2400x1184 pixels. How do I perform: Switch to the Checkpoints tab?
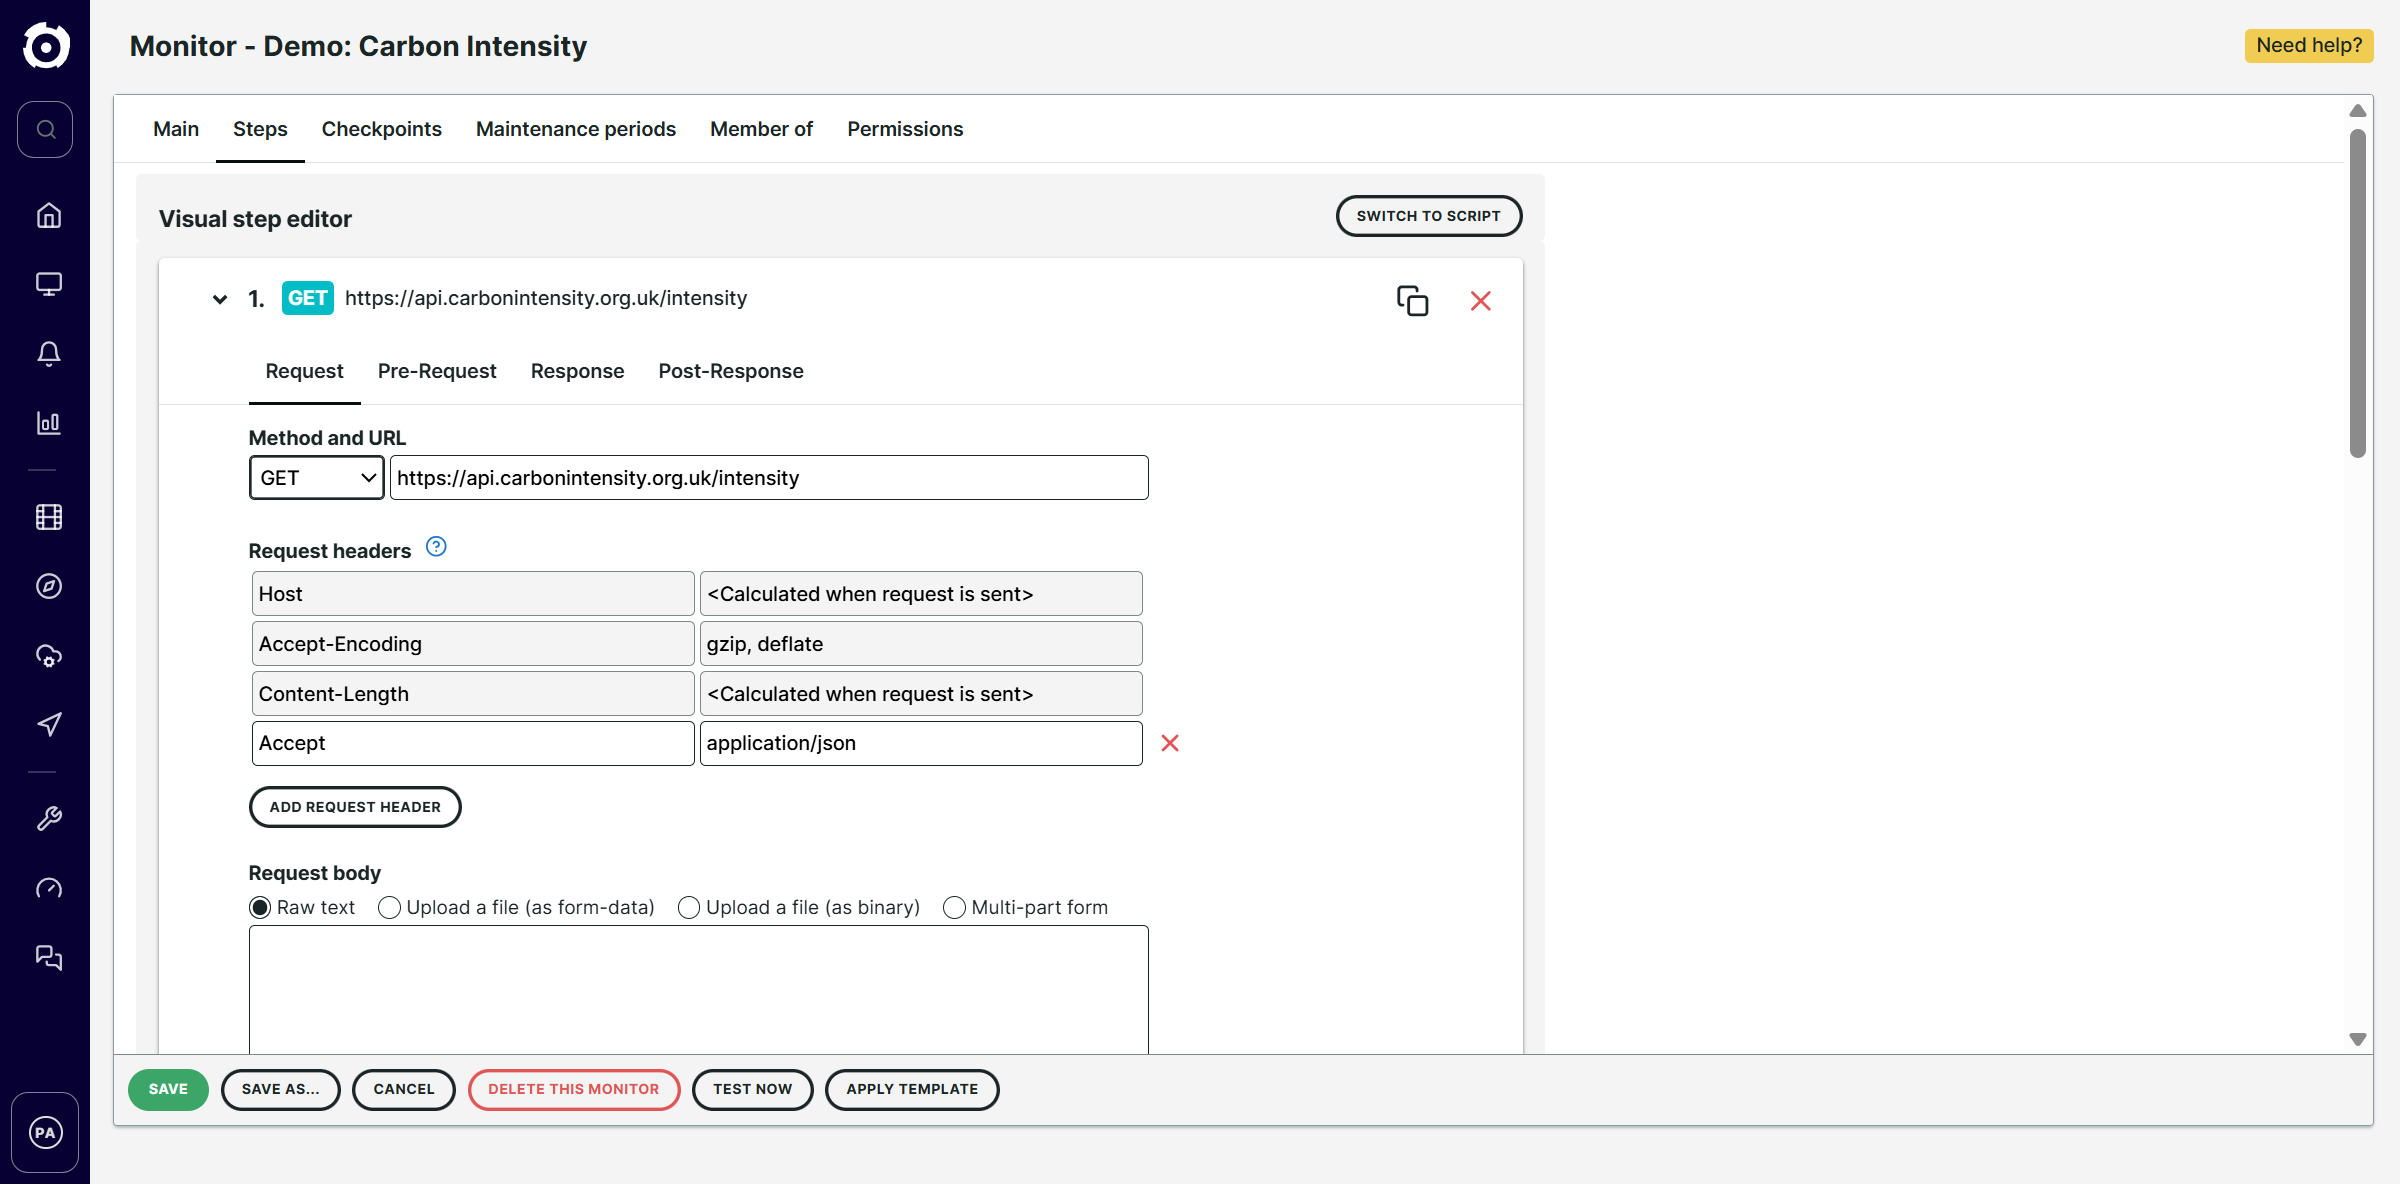[x=381, y=129]
